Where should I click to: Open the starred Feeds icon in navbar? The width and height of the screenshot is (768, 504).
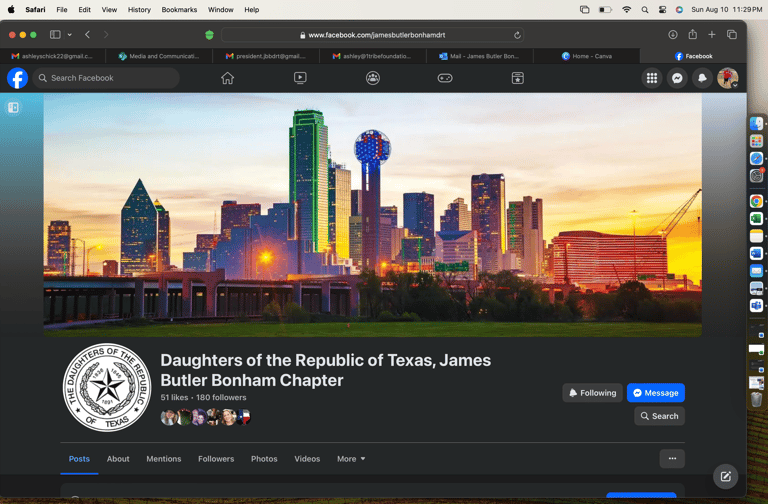[518, 78]
